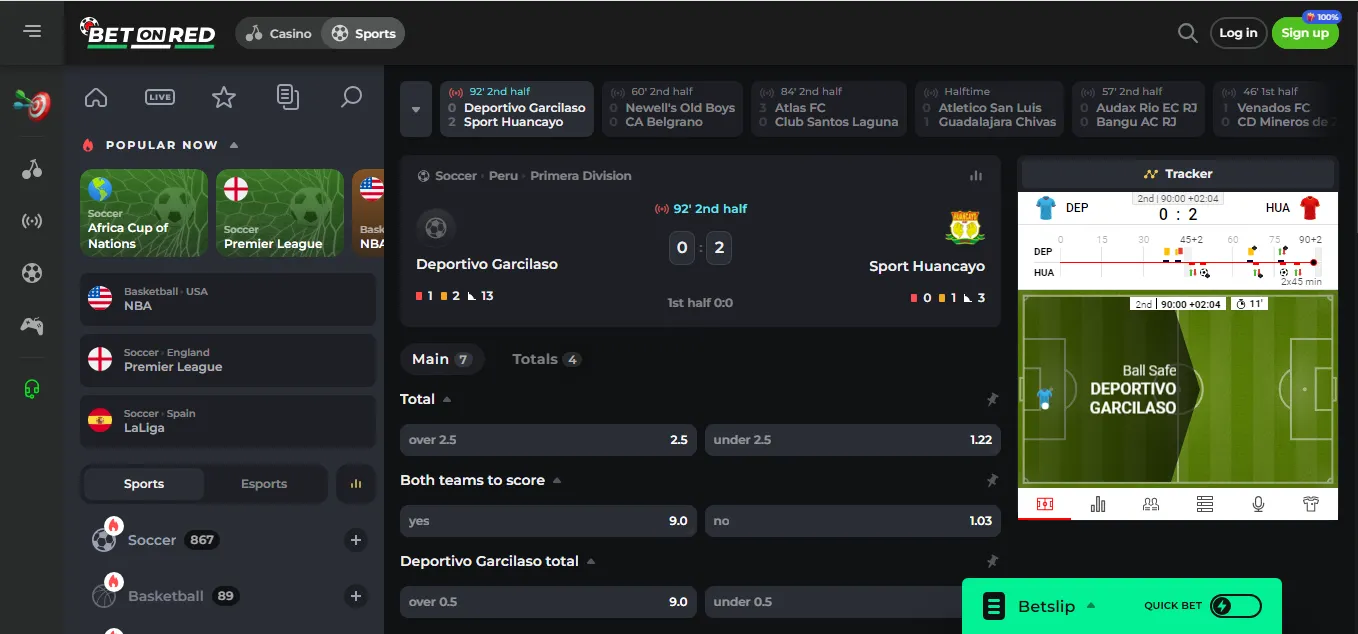Toggle the Quick Bet switch

tap(1235, 606)
